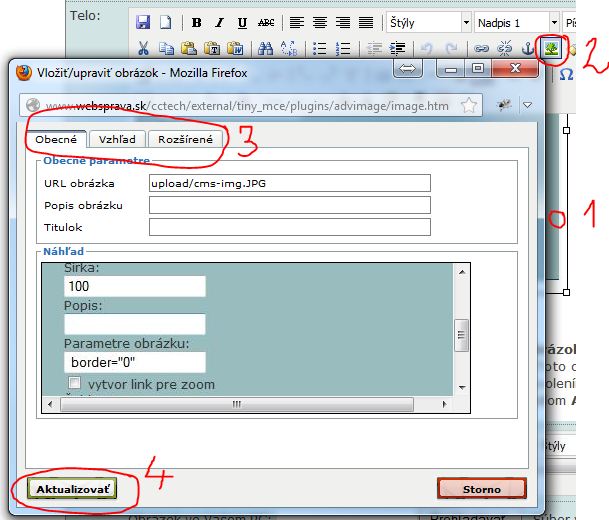The width and height of the screenshot is (609, 520).
Task: Toggle underline formatting in editor toolbar
Action: point(242,23)
